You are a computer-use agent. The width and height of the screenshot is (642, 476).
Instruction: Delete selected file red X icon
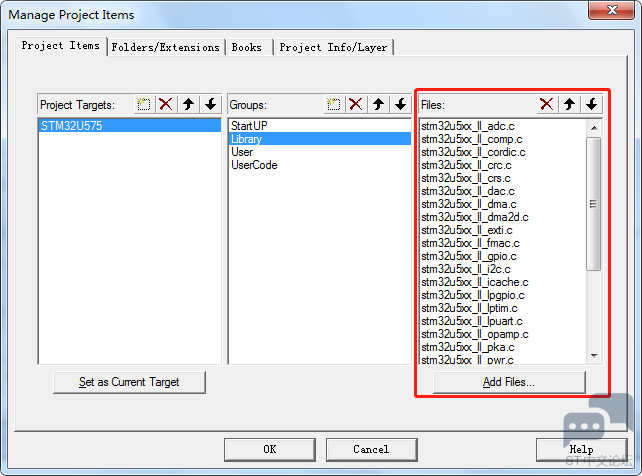pos(547,104)
